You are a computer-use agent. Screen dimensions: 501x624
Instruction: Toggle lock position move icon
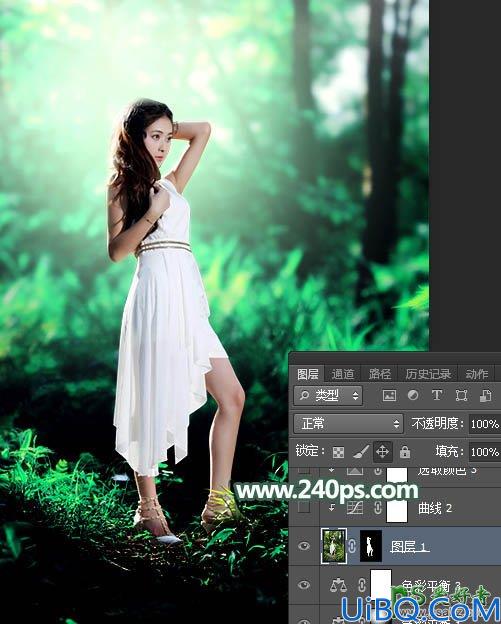[382, 452]
